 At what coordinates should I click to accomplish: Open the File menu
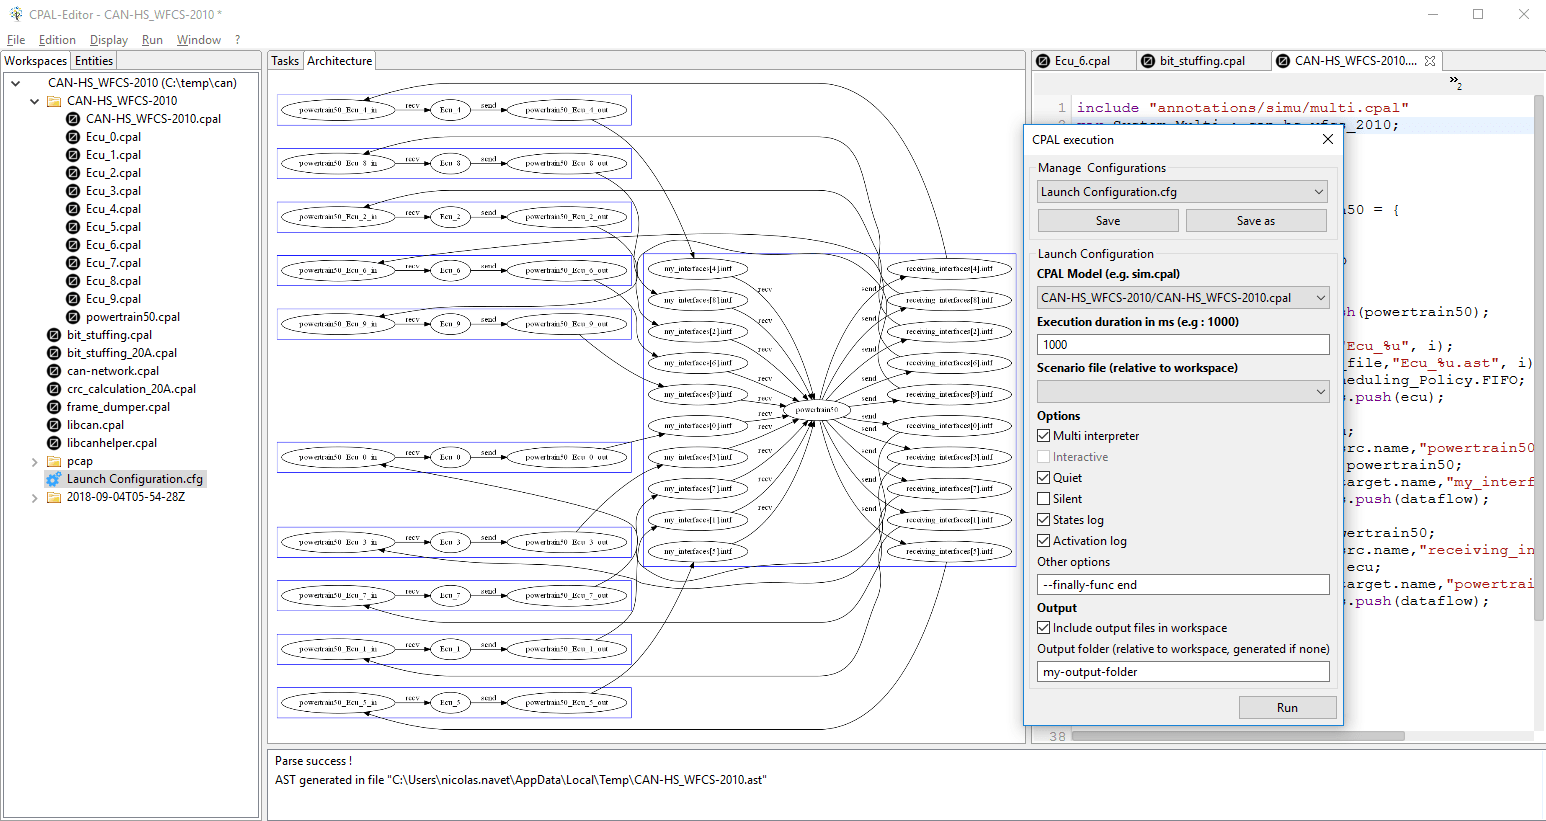[x=16, y=40]
